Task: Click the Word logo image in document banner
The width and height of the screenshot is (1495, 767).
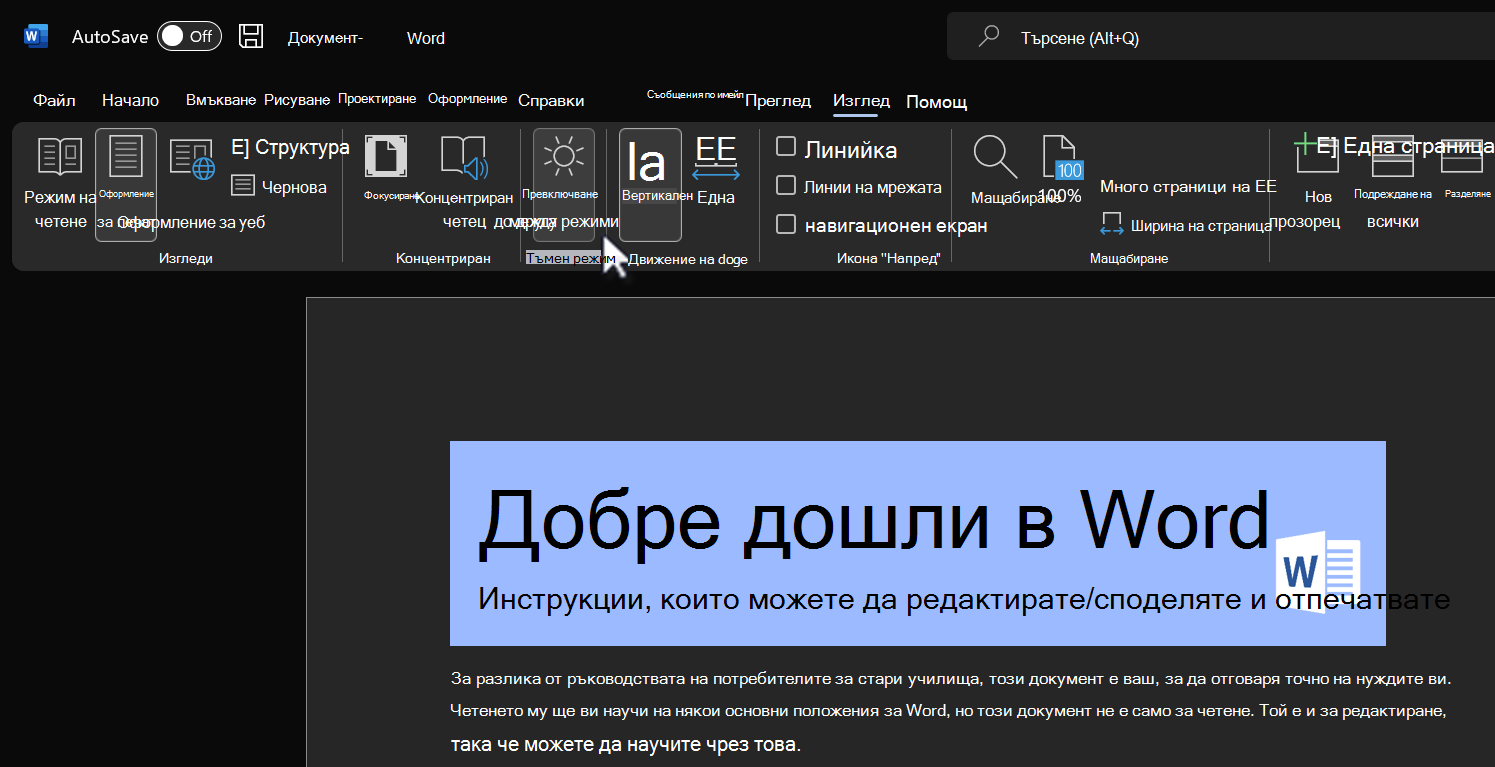Action: tap(1320, 571)
